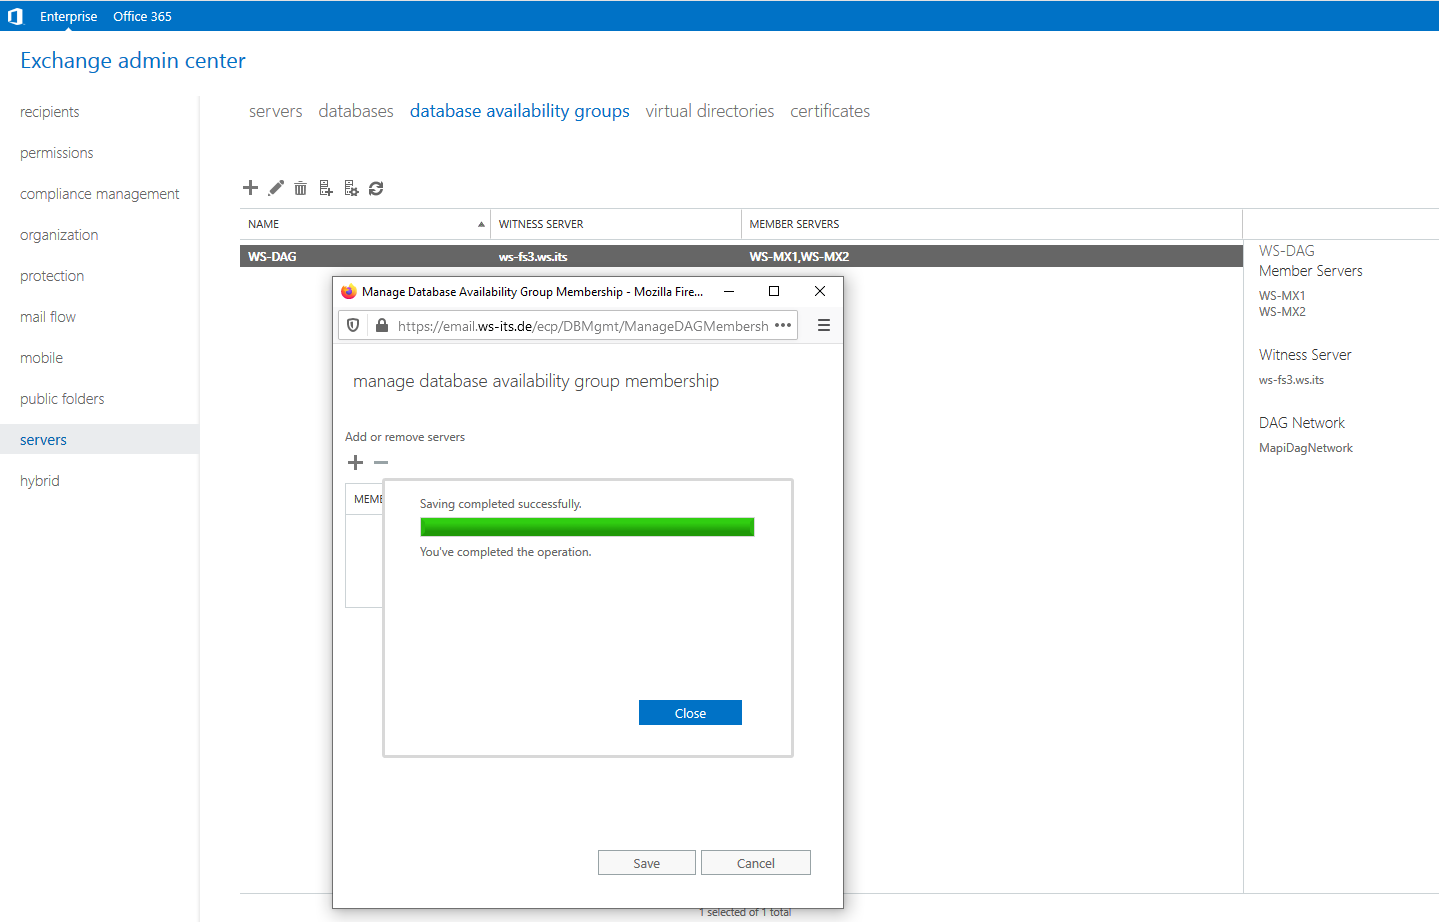Click the Firefox logo in popup title bar
The image size is (1439, 922).
[x=348, y=292]
